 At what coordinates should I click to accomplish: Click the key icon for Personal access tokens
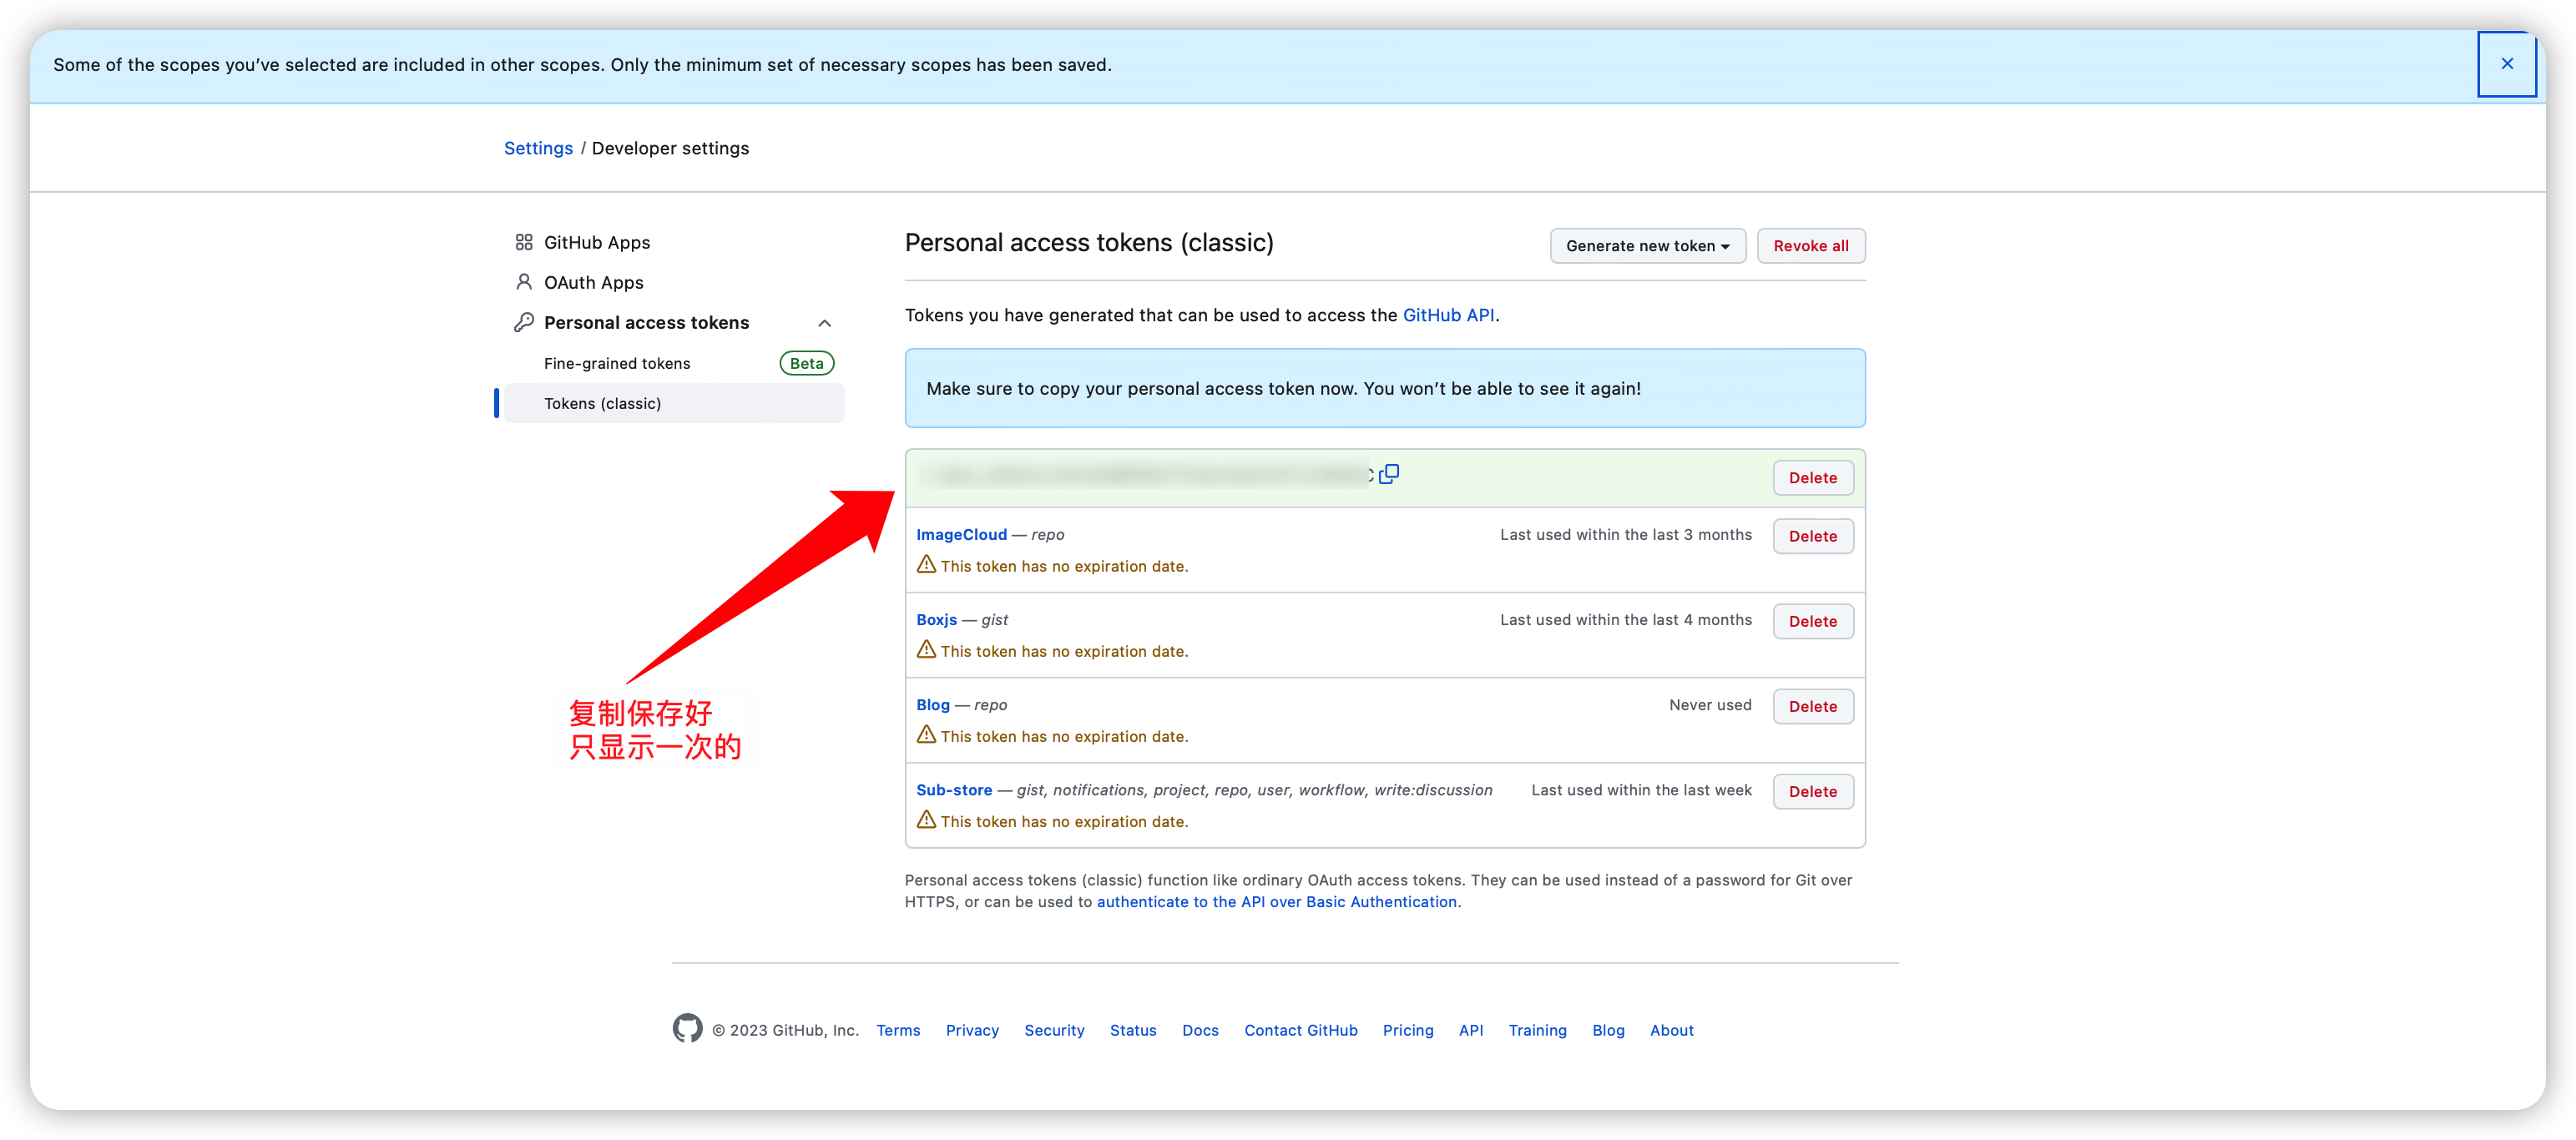click(523, 322)
